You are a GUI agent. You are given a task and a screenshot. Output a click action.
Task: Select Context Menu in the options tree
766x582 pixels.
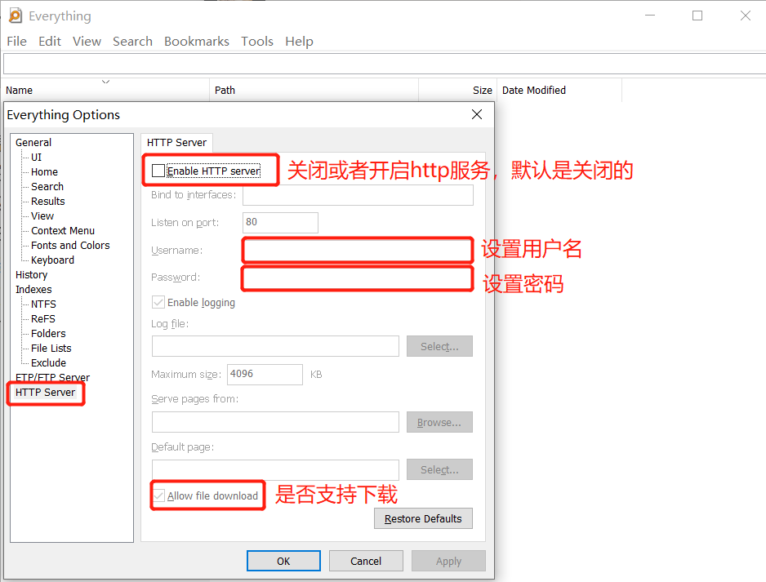[63, 230]
